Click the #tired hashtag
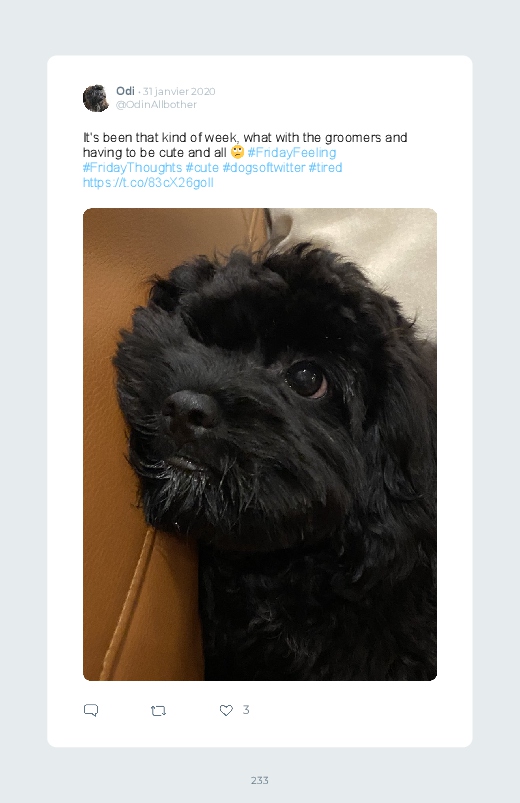 pyautogui.click(x=325, y=167)
